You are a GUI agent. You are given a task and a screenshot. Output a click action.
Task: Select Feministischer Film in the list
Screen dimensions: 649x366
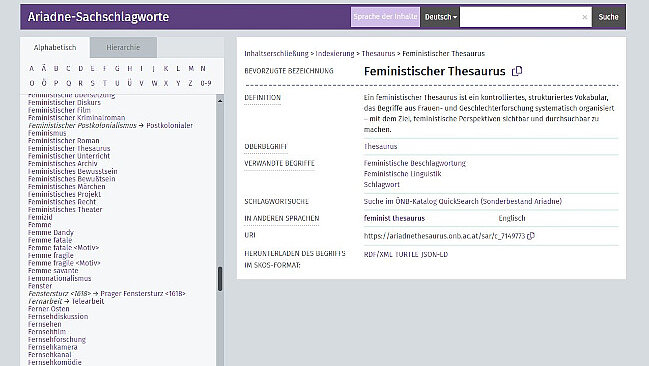[59, 110]
